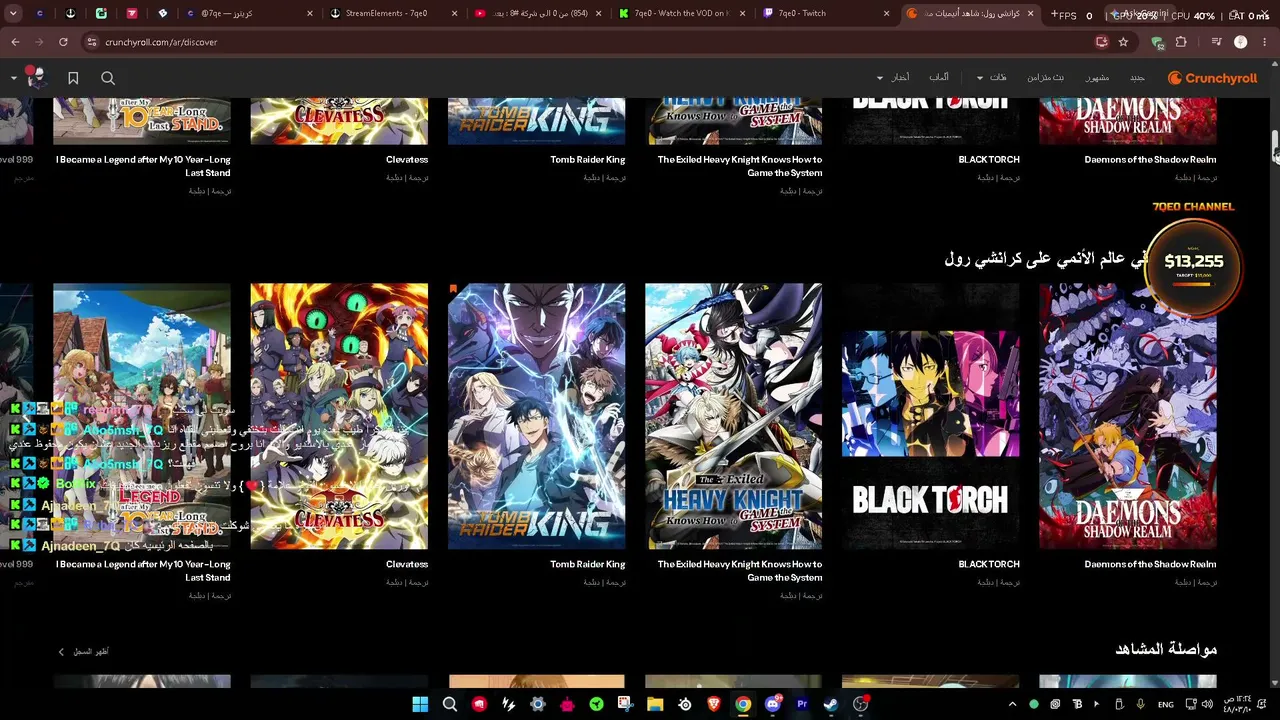The height and width of the screenshot is (720, 1280).
Task: Click the lower Exiled Heavy Knight title text
Action: click(740, 571)
